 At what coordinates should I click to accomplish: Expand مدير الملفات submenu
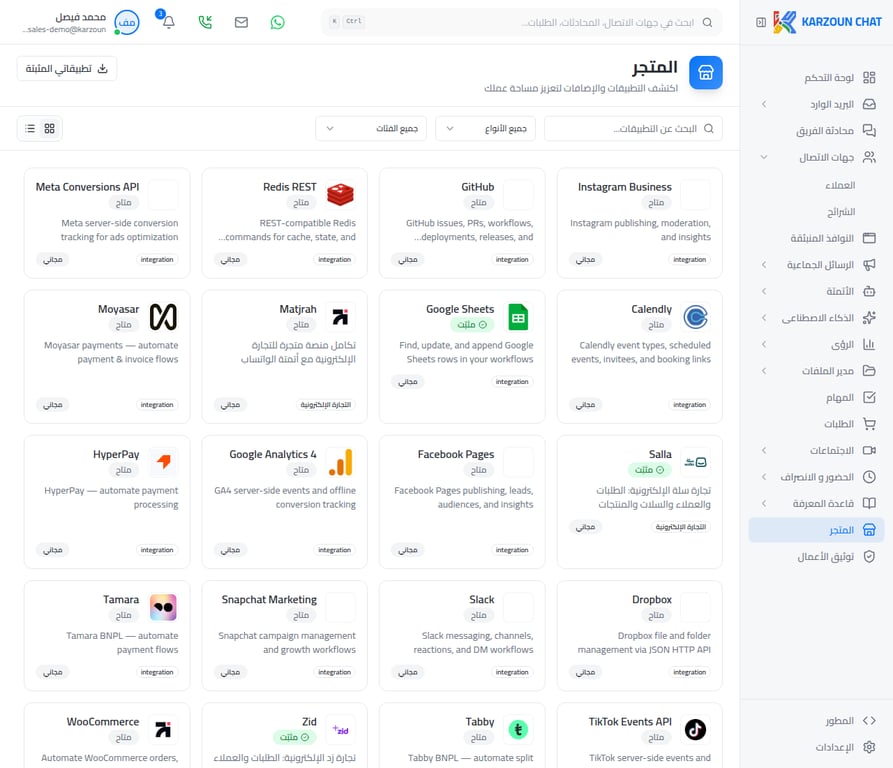pyautogui.click(x=764, y=371)
